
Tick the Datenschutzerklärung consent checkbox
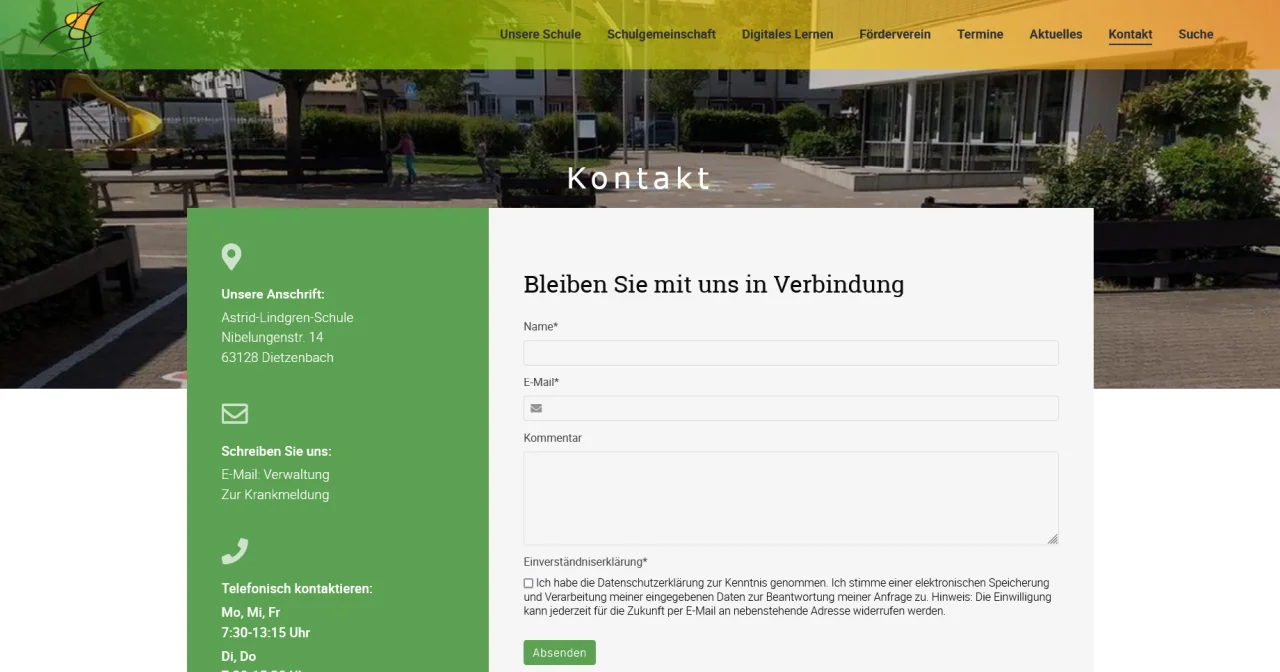click(528, 583)
